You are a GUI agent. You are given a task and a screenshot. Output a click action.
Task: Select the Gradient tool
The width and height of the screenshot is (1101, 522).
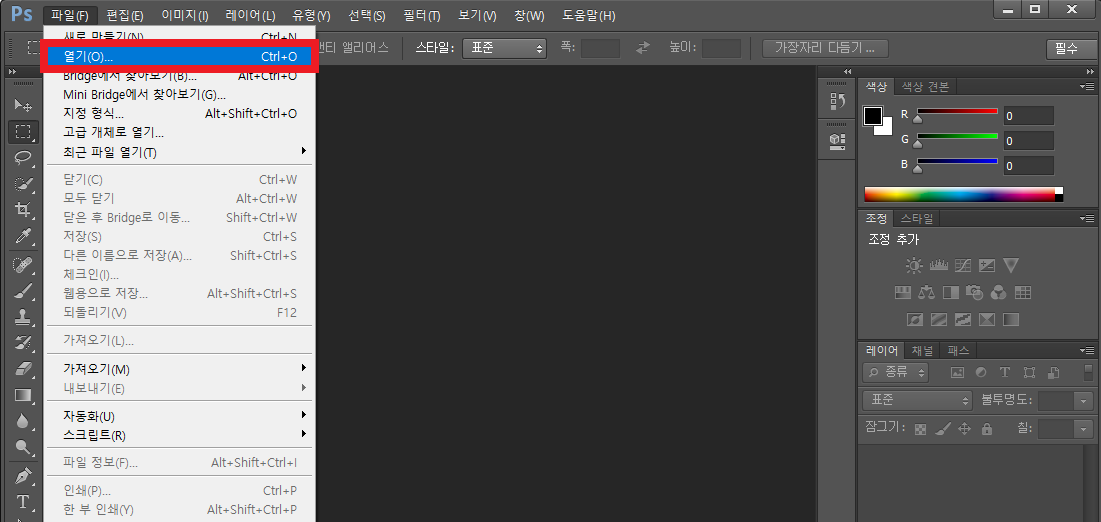[x=23, y=395]
